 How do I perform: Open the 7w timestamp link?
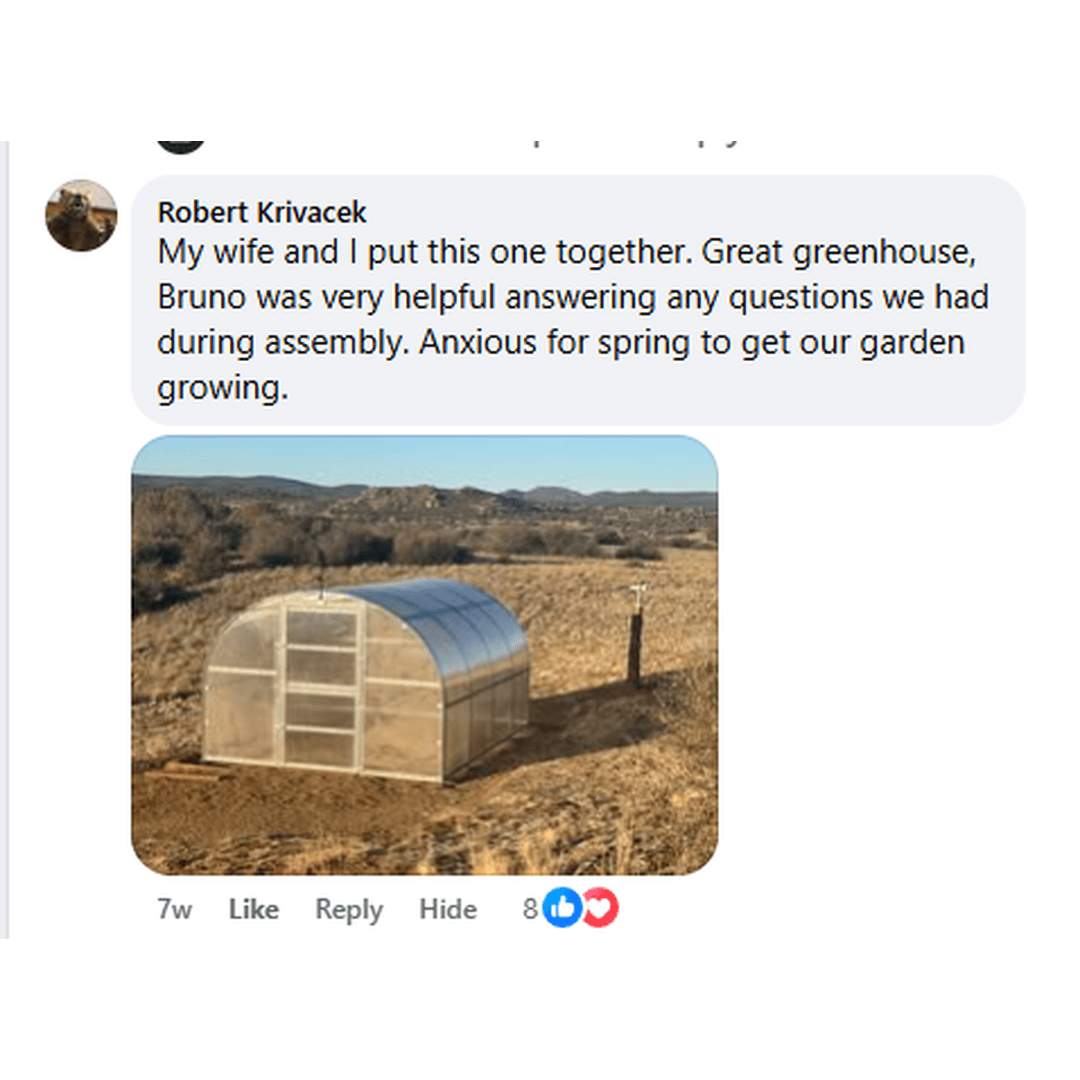[174, 909]
